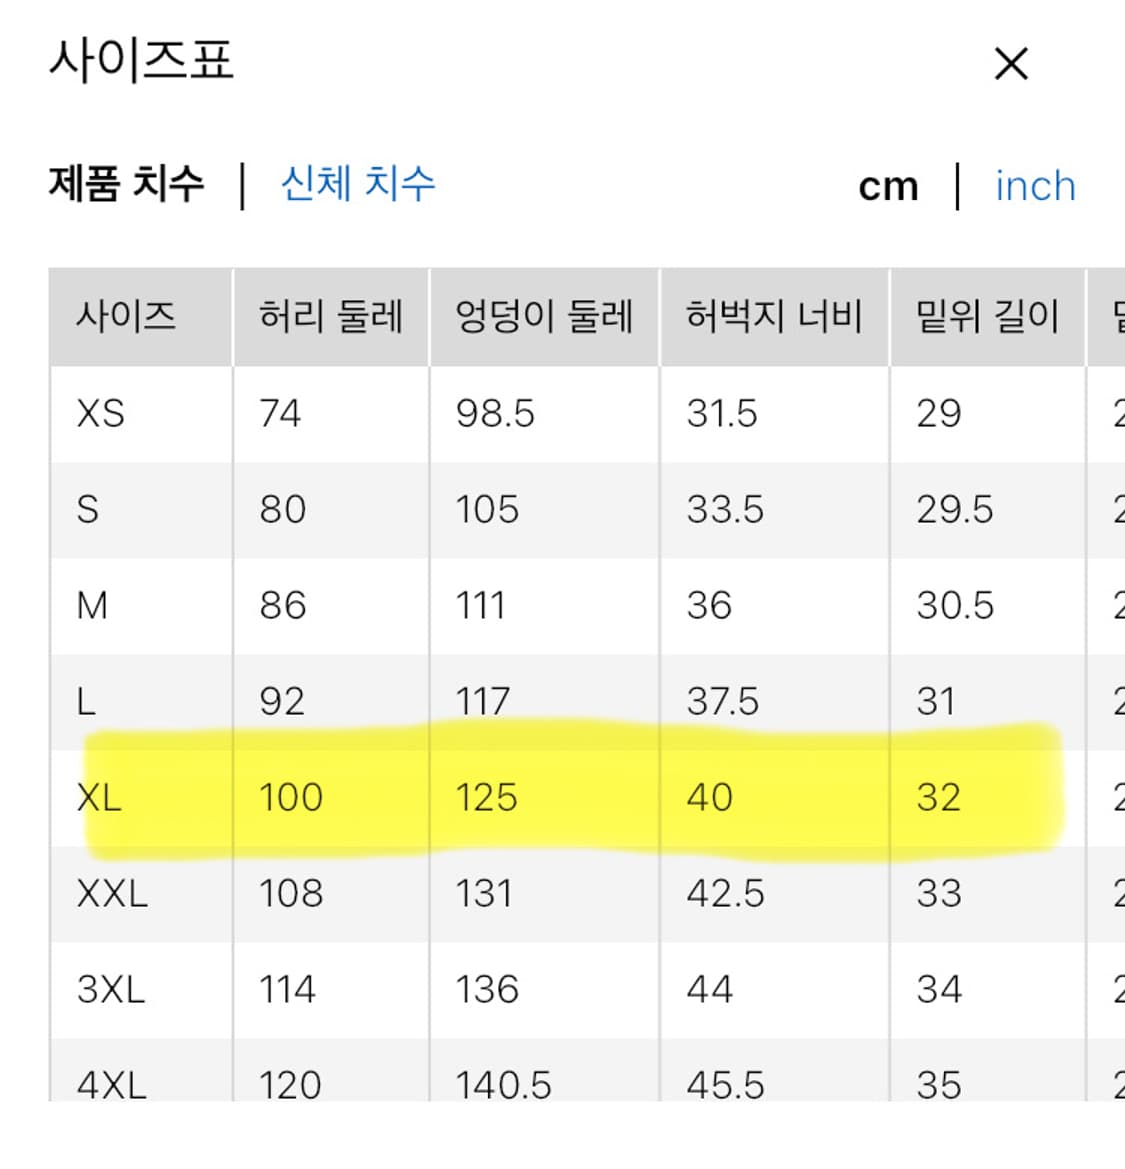Image resolution: width=1125 pixels, height=1169 pixels.
Task: Click the 엉덩이 둘레 column header
Action: pos(544,315)
